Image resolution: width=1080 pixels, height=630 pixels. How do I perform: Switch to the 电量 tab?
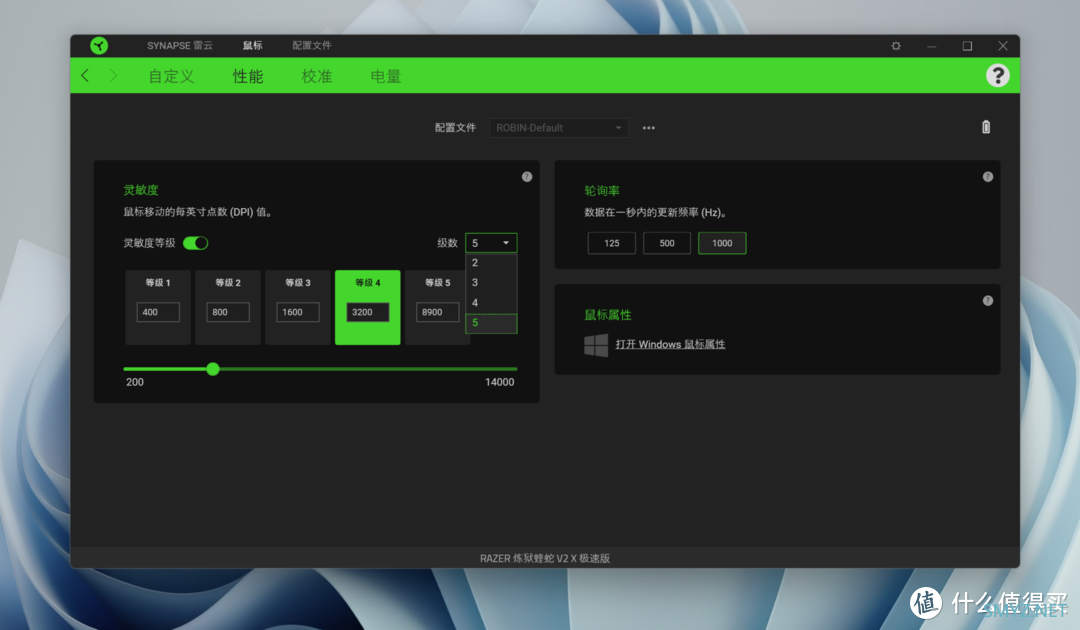[x=386, y=76]
